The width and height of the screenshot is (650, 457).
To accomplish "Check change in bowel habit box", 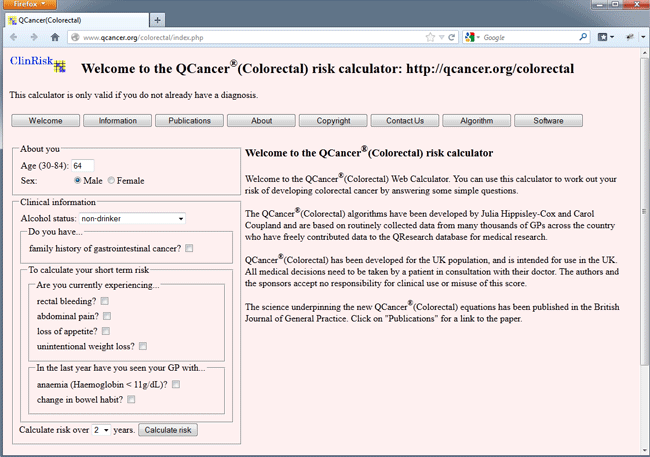I will tap(131, 399).
